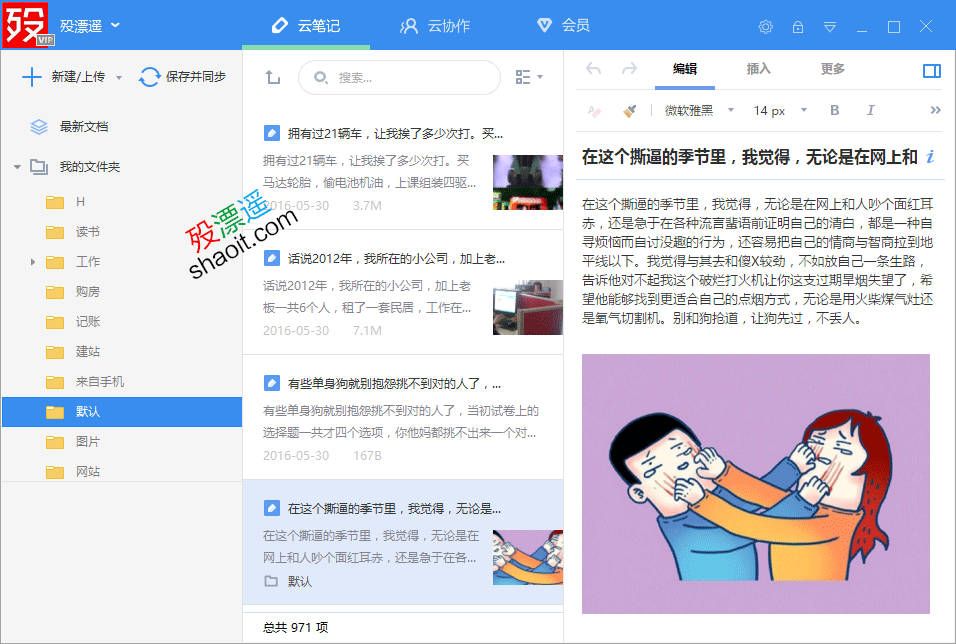
Task: Click the user avatar logo
Action: (26, 24)
